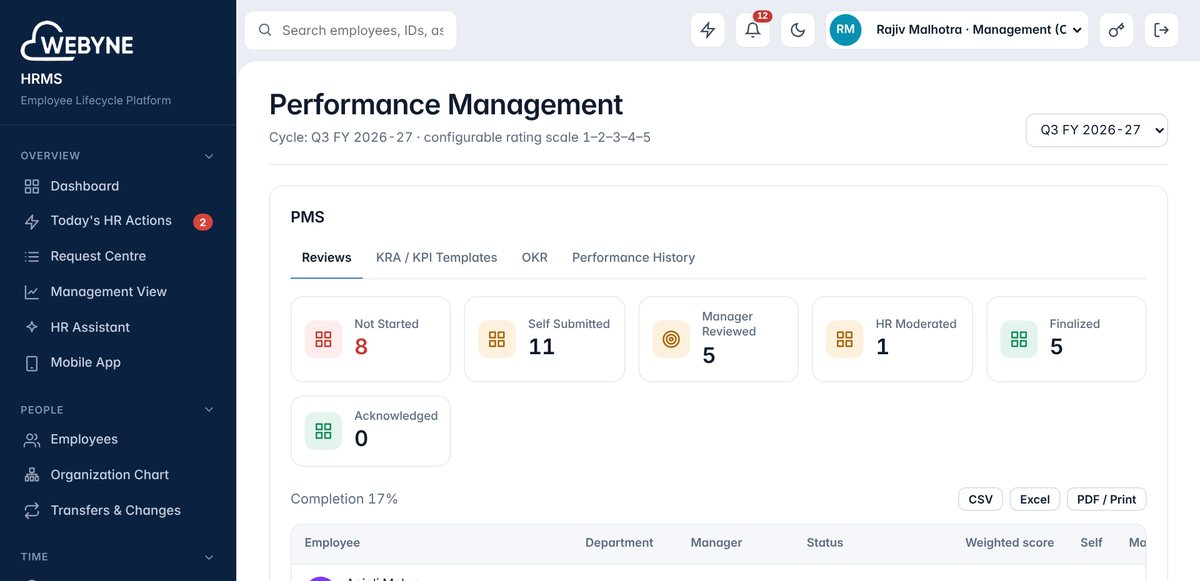Click the HR Moderated count 1

tap(882, 347)
